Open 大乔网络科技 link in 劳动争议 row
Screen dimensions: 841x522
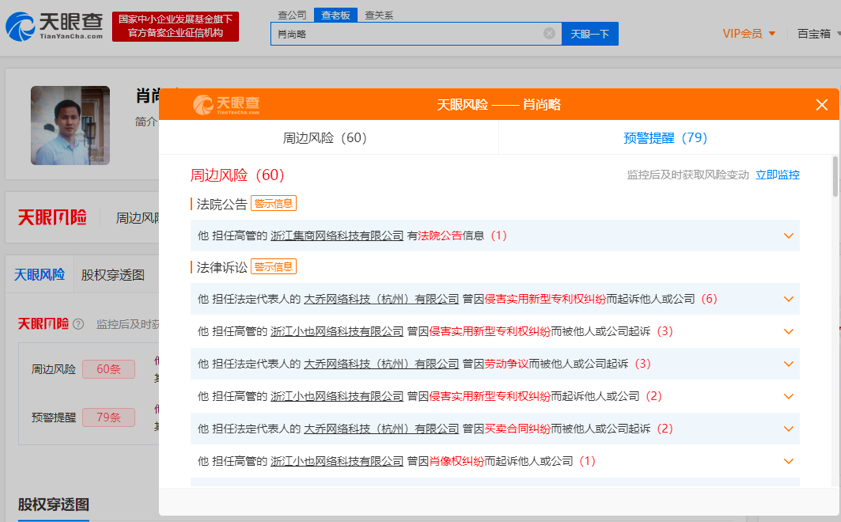click(x=381, y=364)
